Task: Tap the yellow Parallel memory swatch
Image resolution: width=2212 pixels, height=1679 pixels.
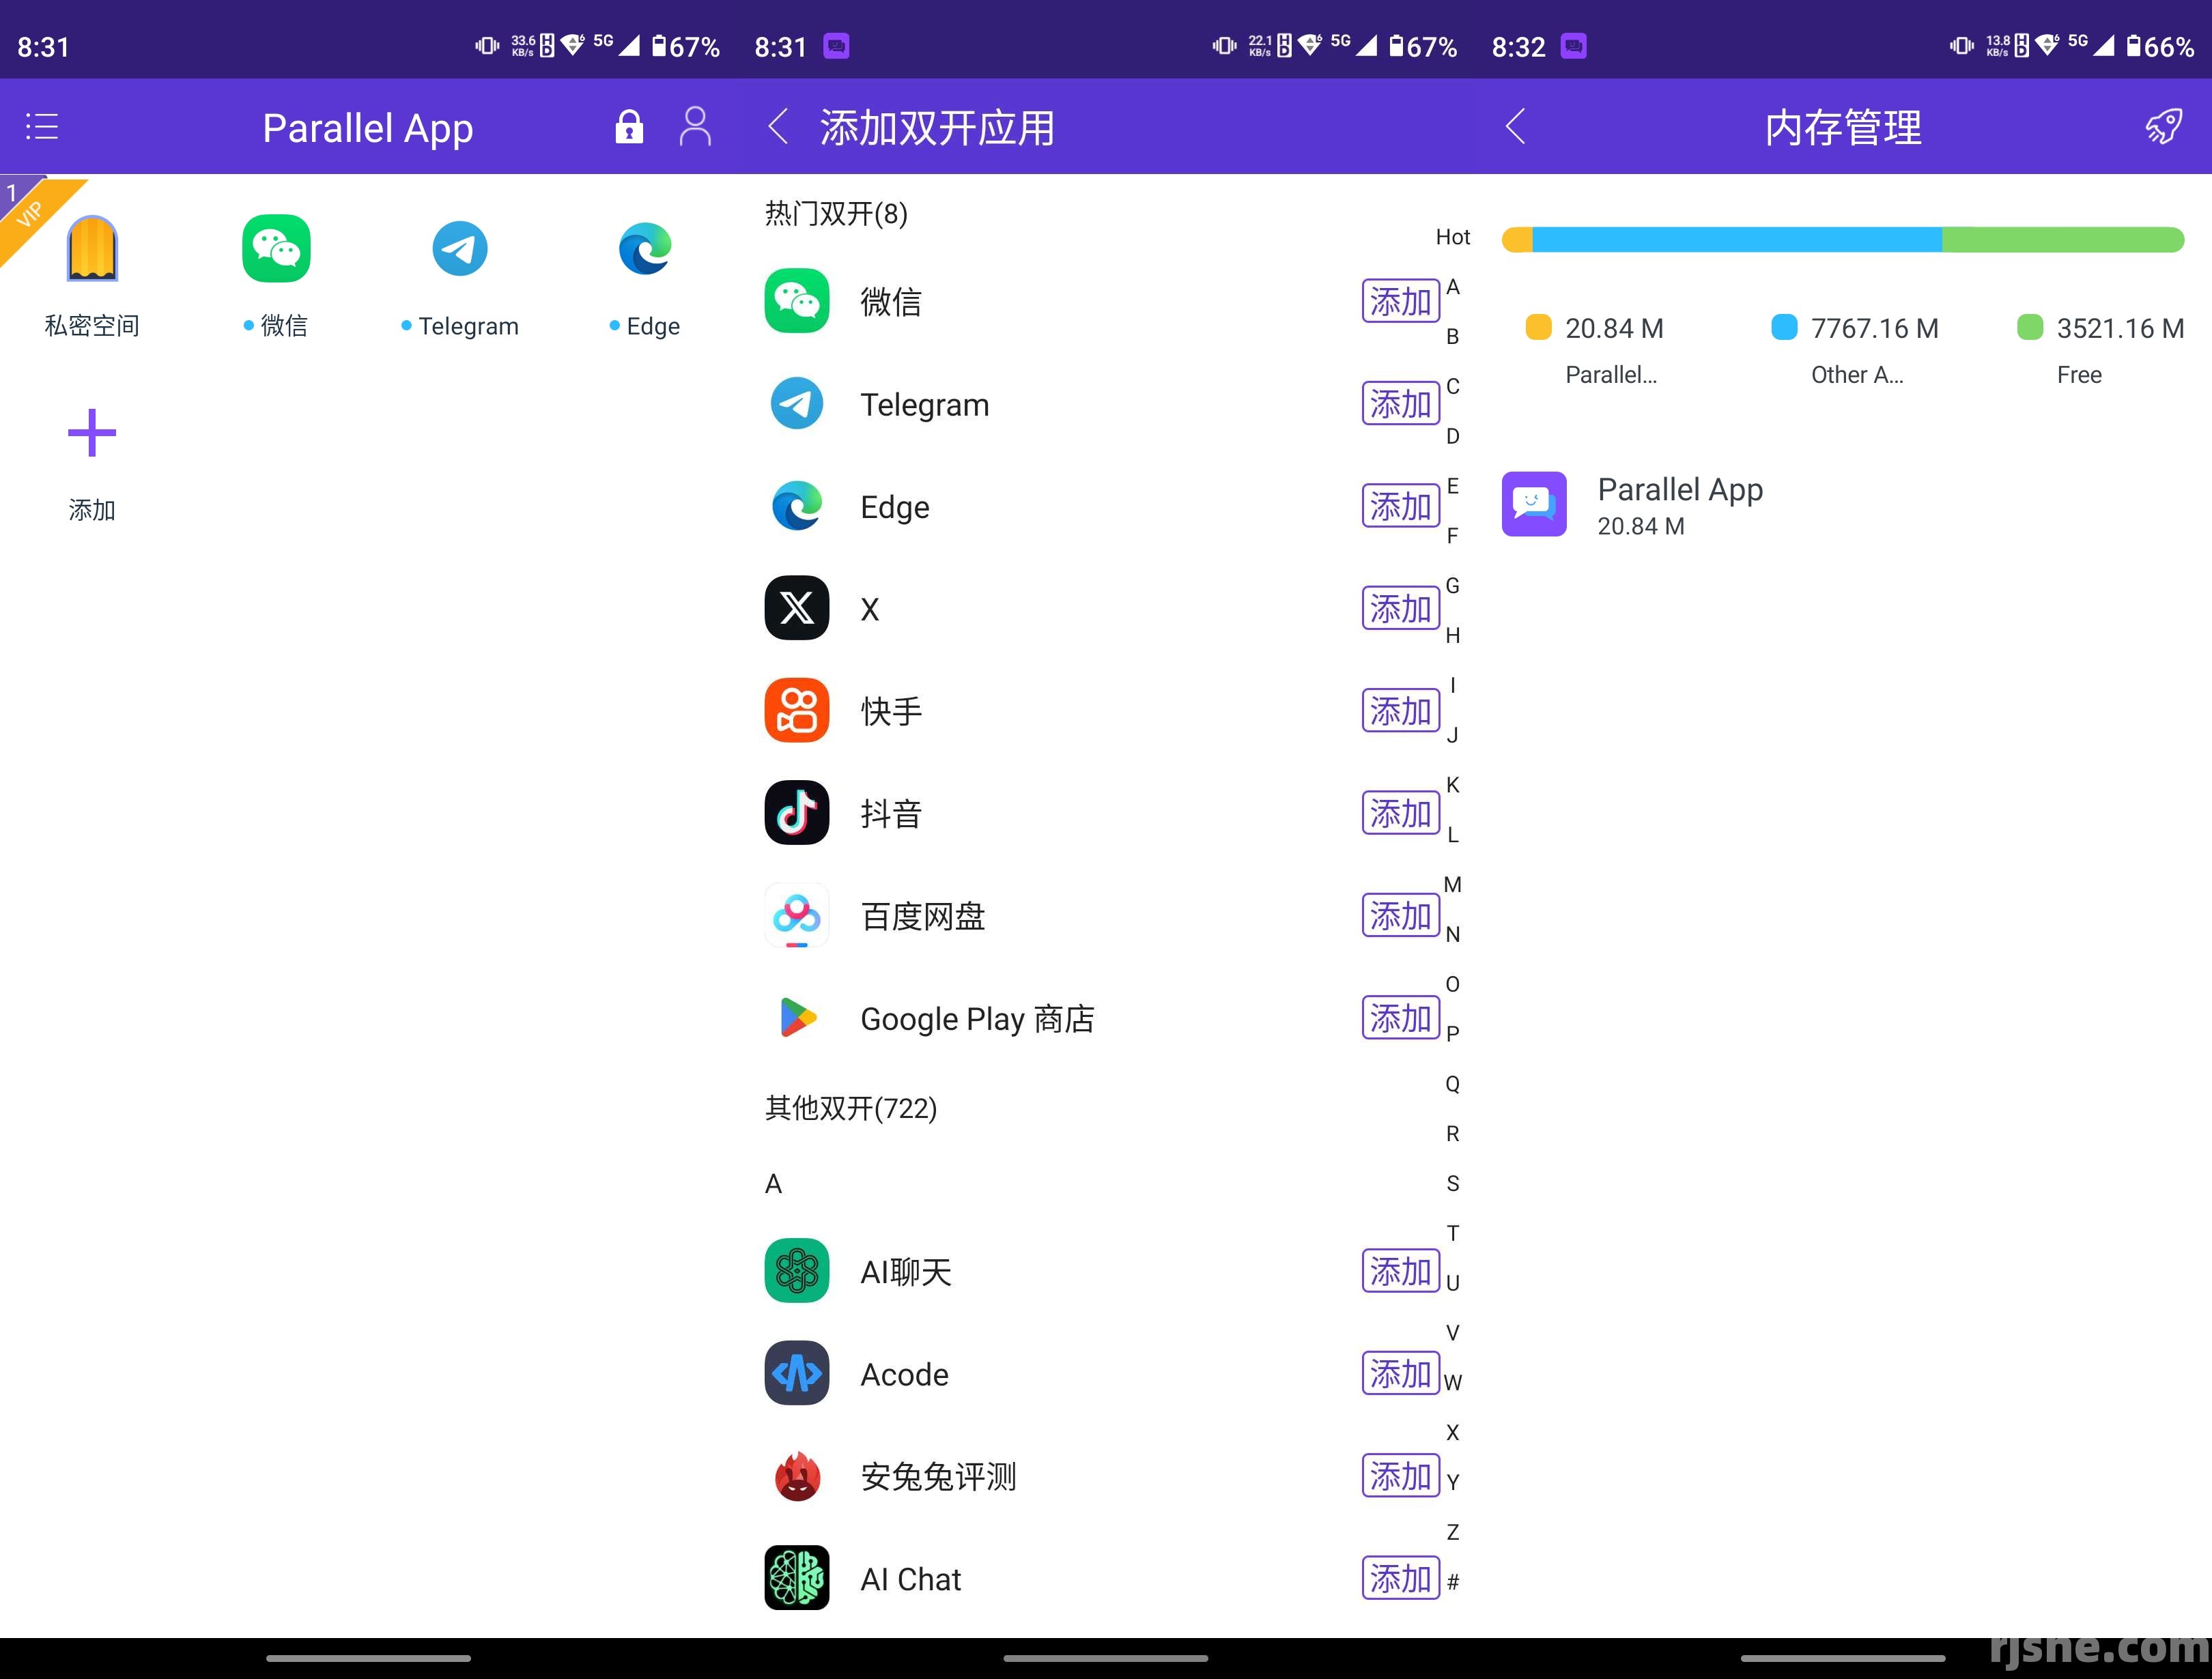Action: [1538, 327]
